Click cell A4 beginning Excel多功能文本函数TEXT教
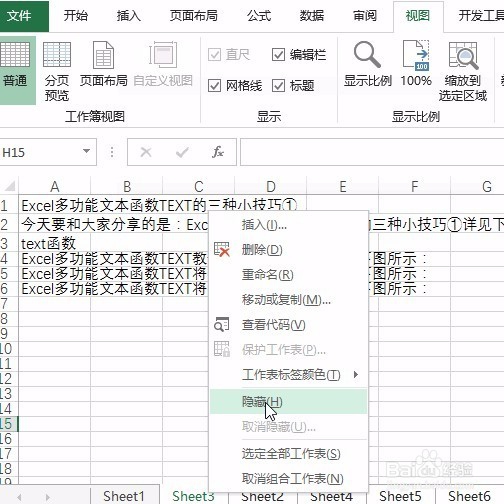The image size is (504, 504). pyautogui.click(x=54, y=259)
